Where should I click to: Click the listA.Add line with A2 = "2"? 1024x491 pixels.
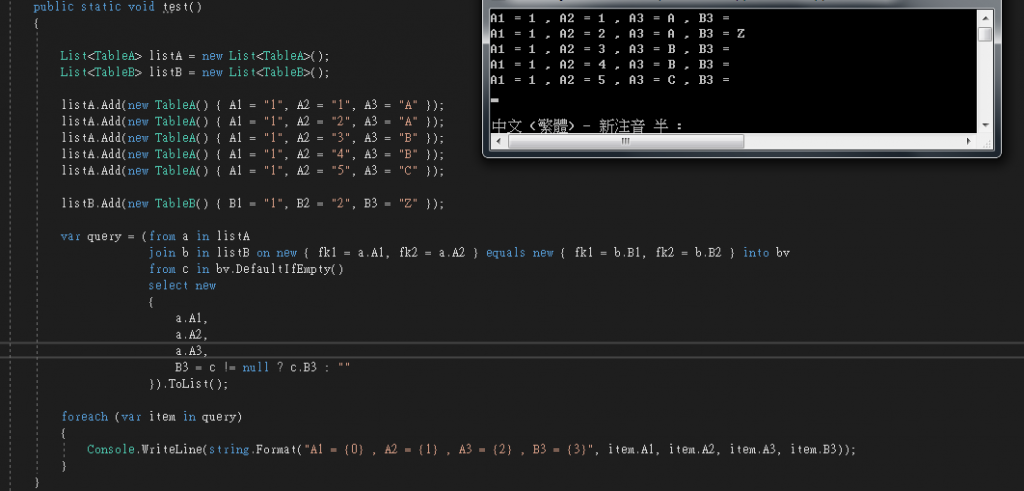pos(253,121)
